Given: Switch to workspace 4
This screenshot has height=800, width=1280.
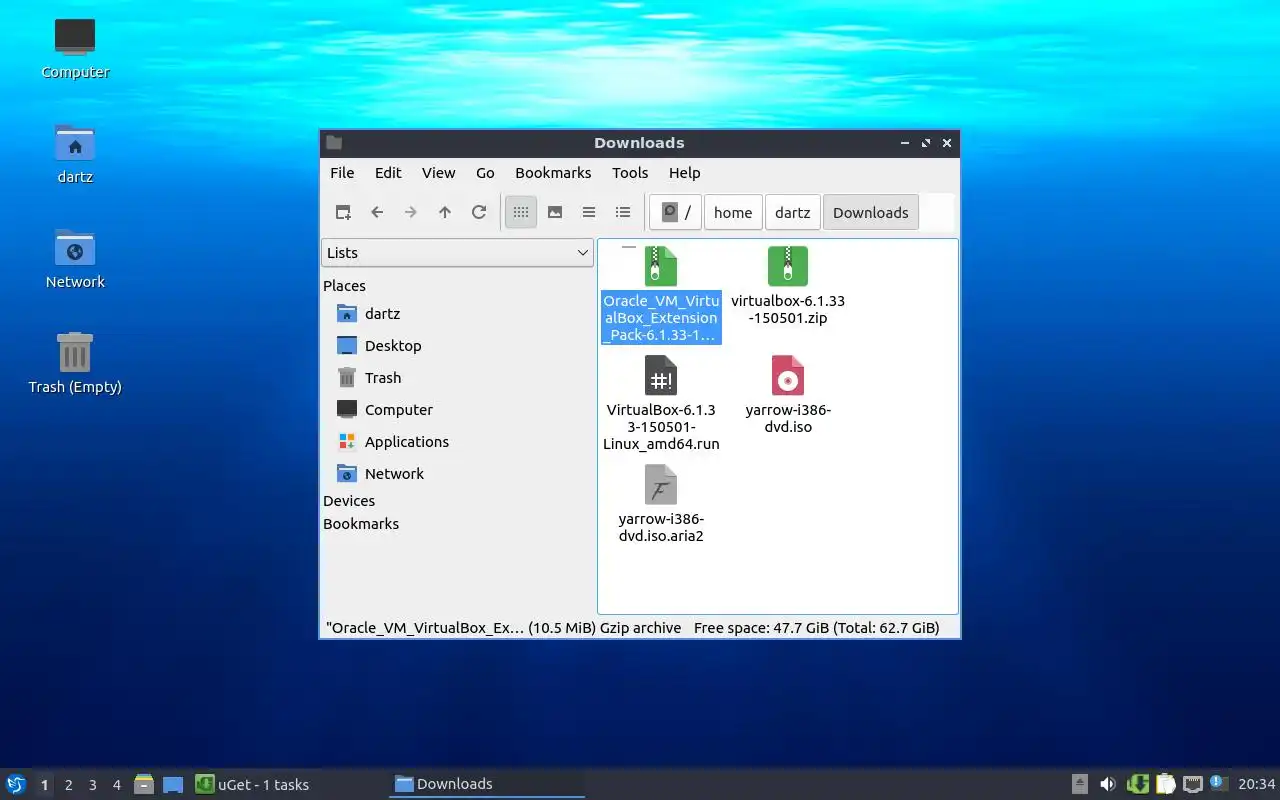Looking at the screenshot, I should pyautogui.click(x=116, y=785).
